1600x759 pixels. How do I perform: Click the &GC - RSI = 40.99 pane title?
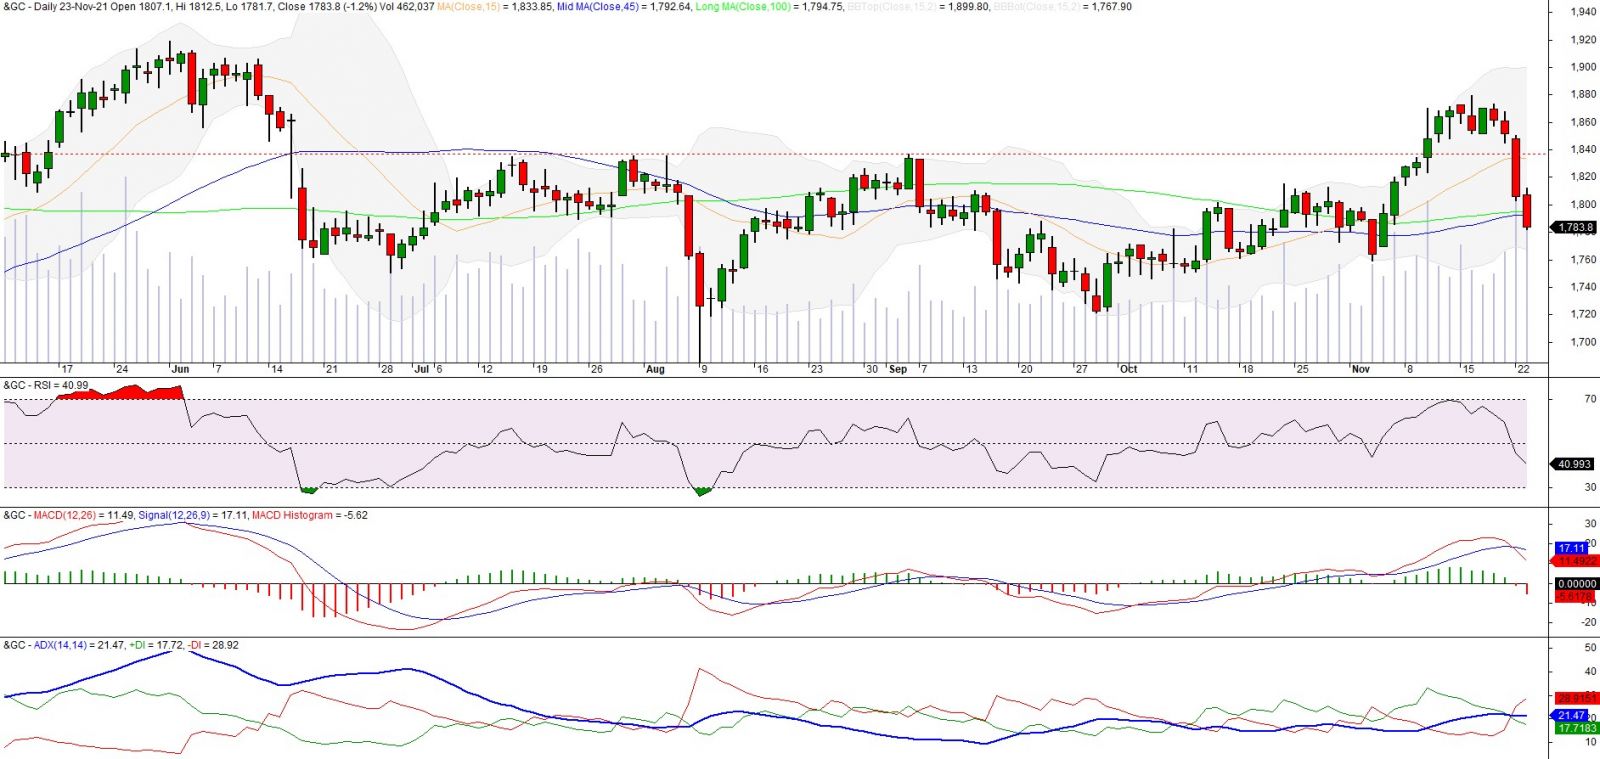point(46,385)
